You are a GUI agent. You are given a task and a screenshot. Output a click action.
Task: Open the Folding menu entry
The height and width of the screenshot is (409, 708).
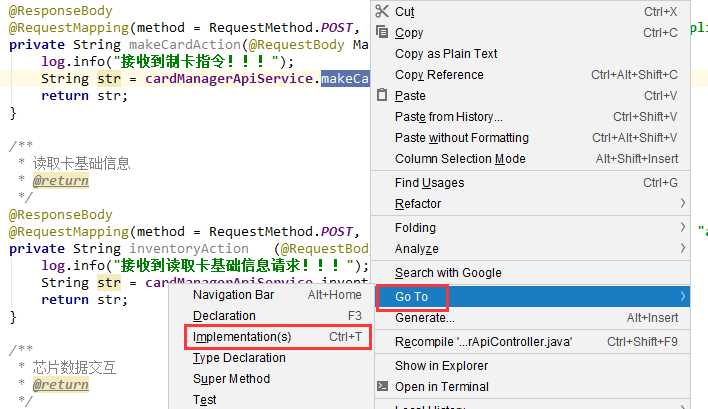tap(531, 228)
